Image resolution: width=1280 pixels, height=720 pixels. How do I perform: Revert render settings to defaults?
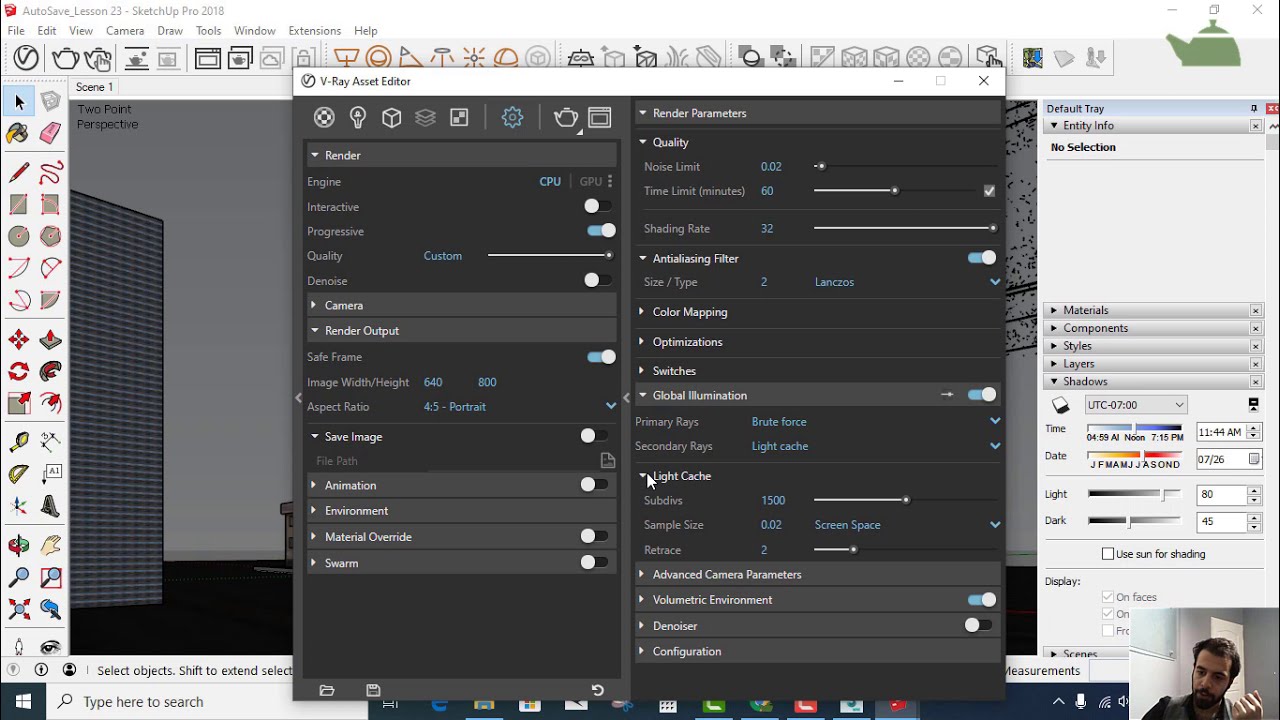coord(597,690)
